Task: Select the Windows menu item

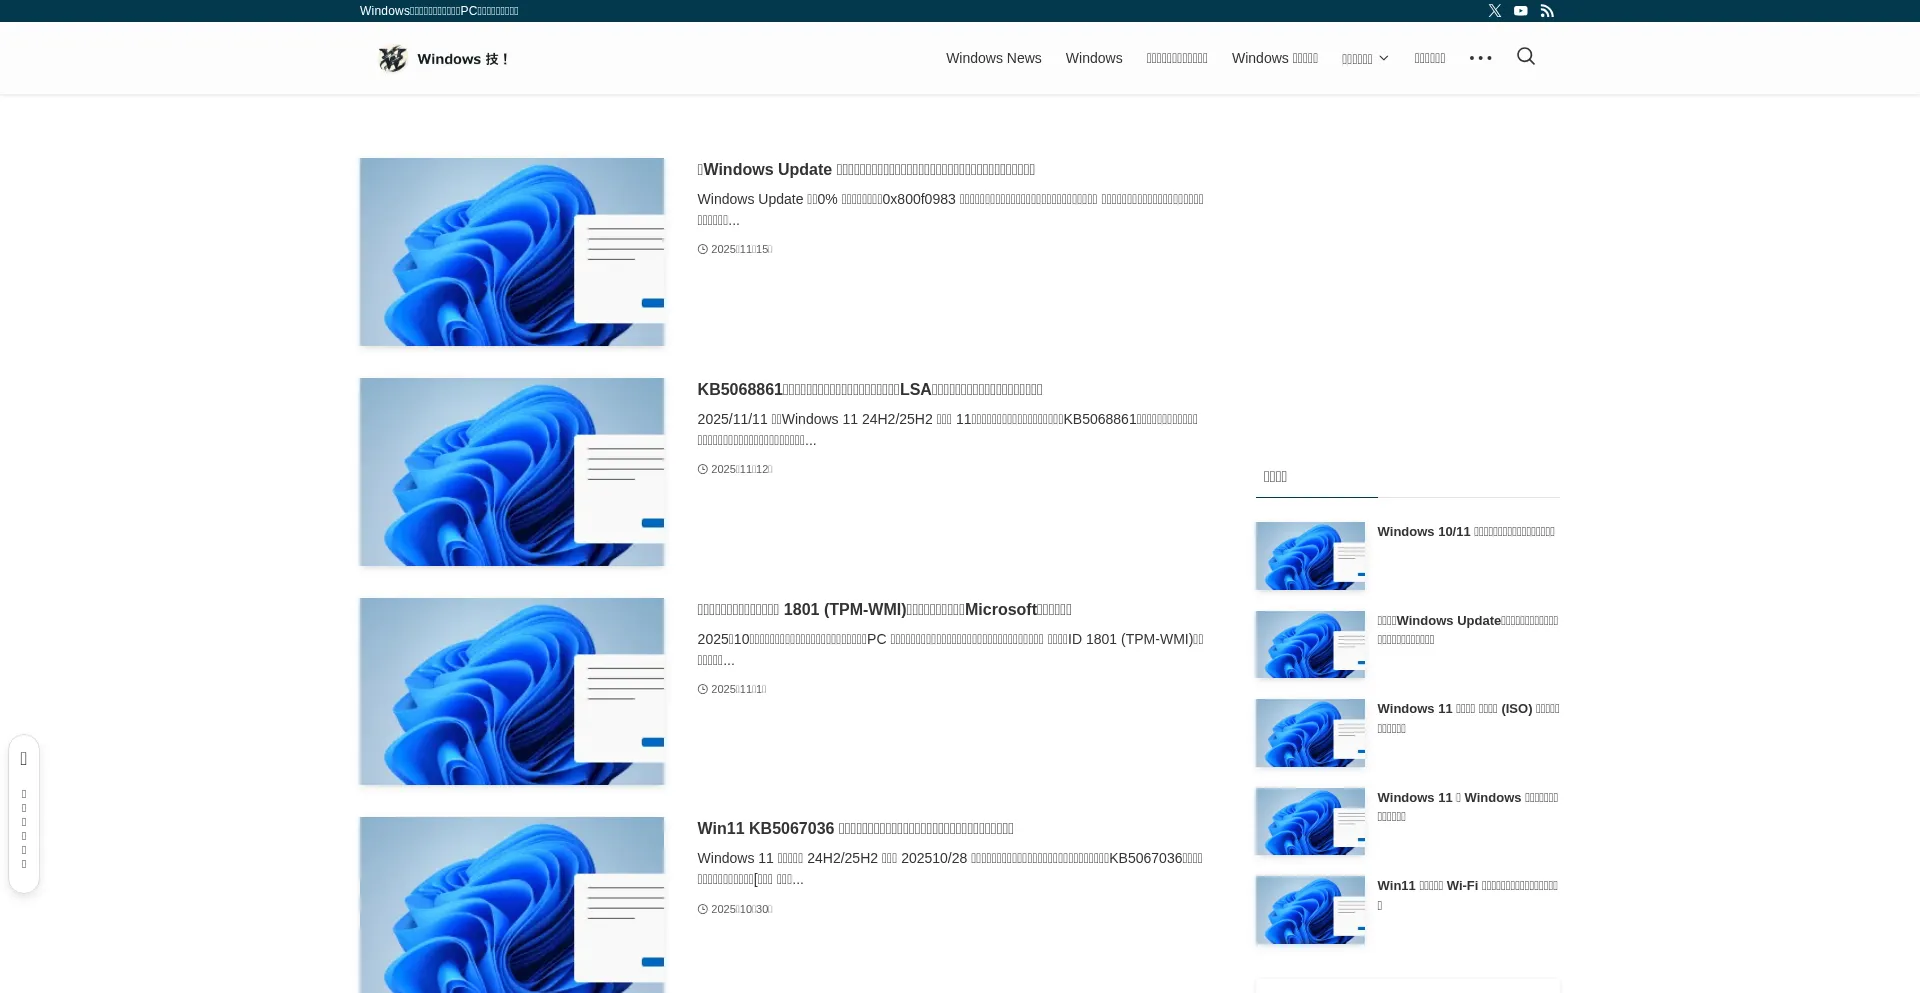Action: coord(1093,58)
